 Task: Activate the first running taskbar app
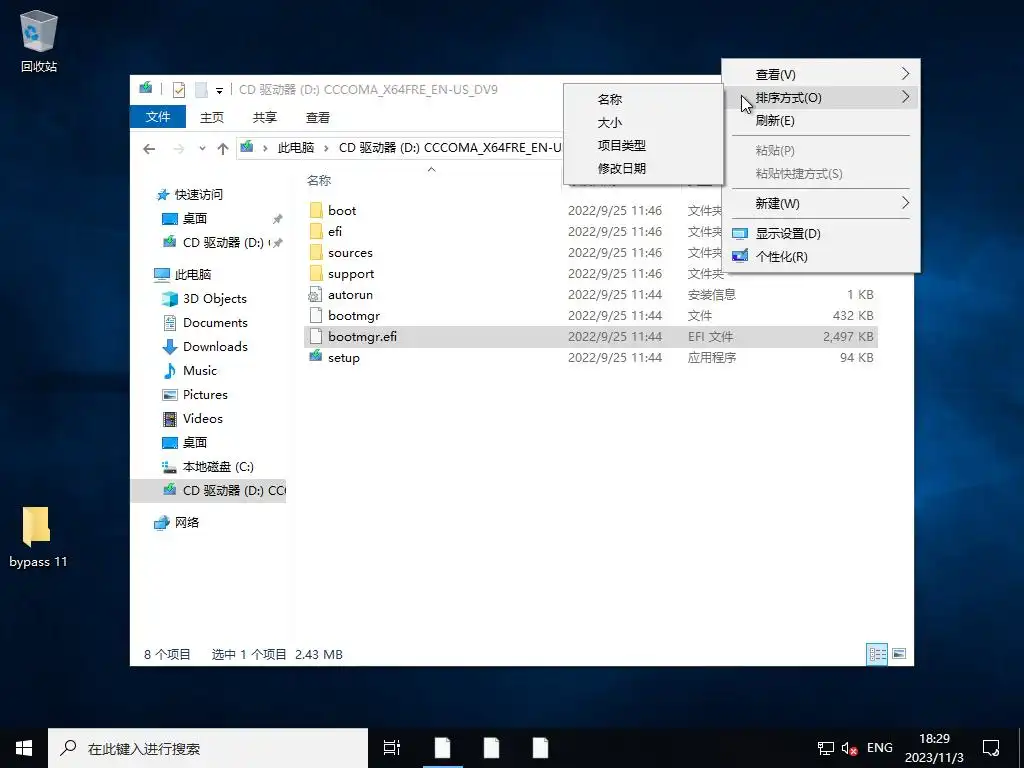pos(443,748)
